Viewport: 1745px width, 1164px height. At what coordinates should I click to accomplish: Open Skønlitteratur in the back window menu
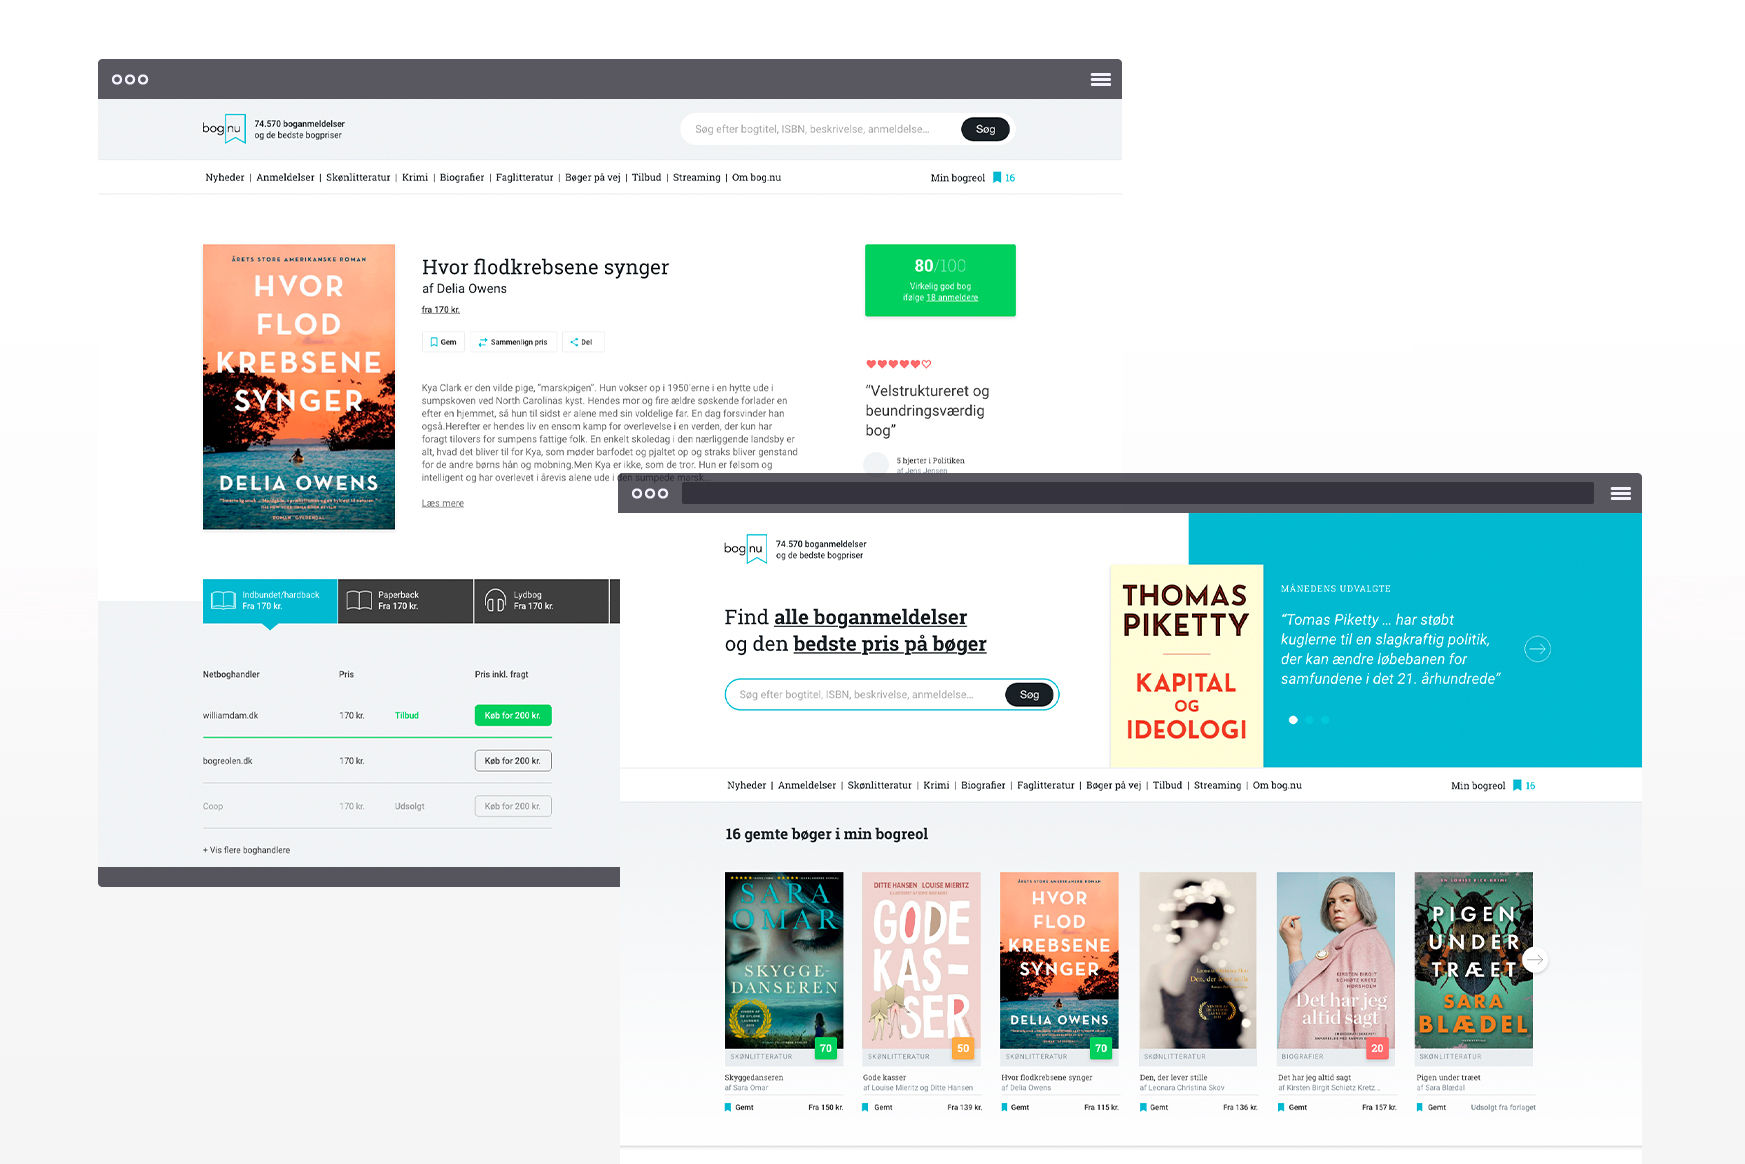358,178
